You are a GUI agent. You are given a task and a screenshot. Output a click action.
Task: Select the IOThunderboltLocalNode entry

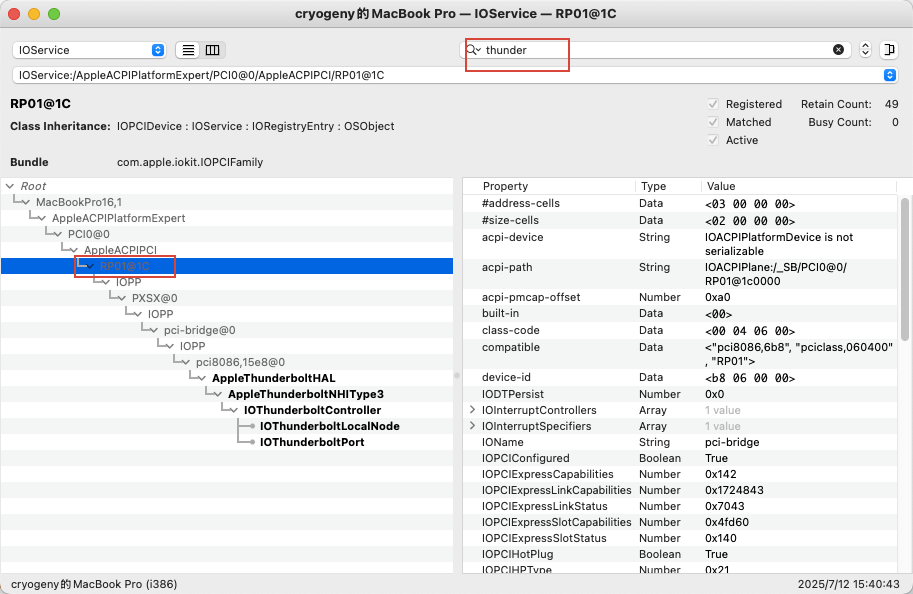click(x=330, y=426)
